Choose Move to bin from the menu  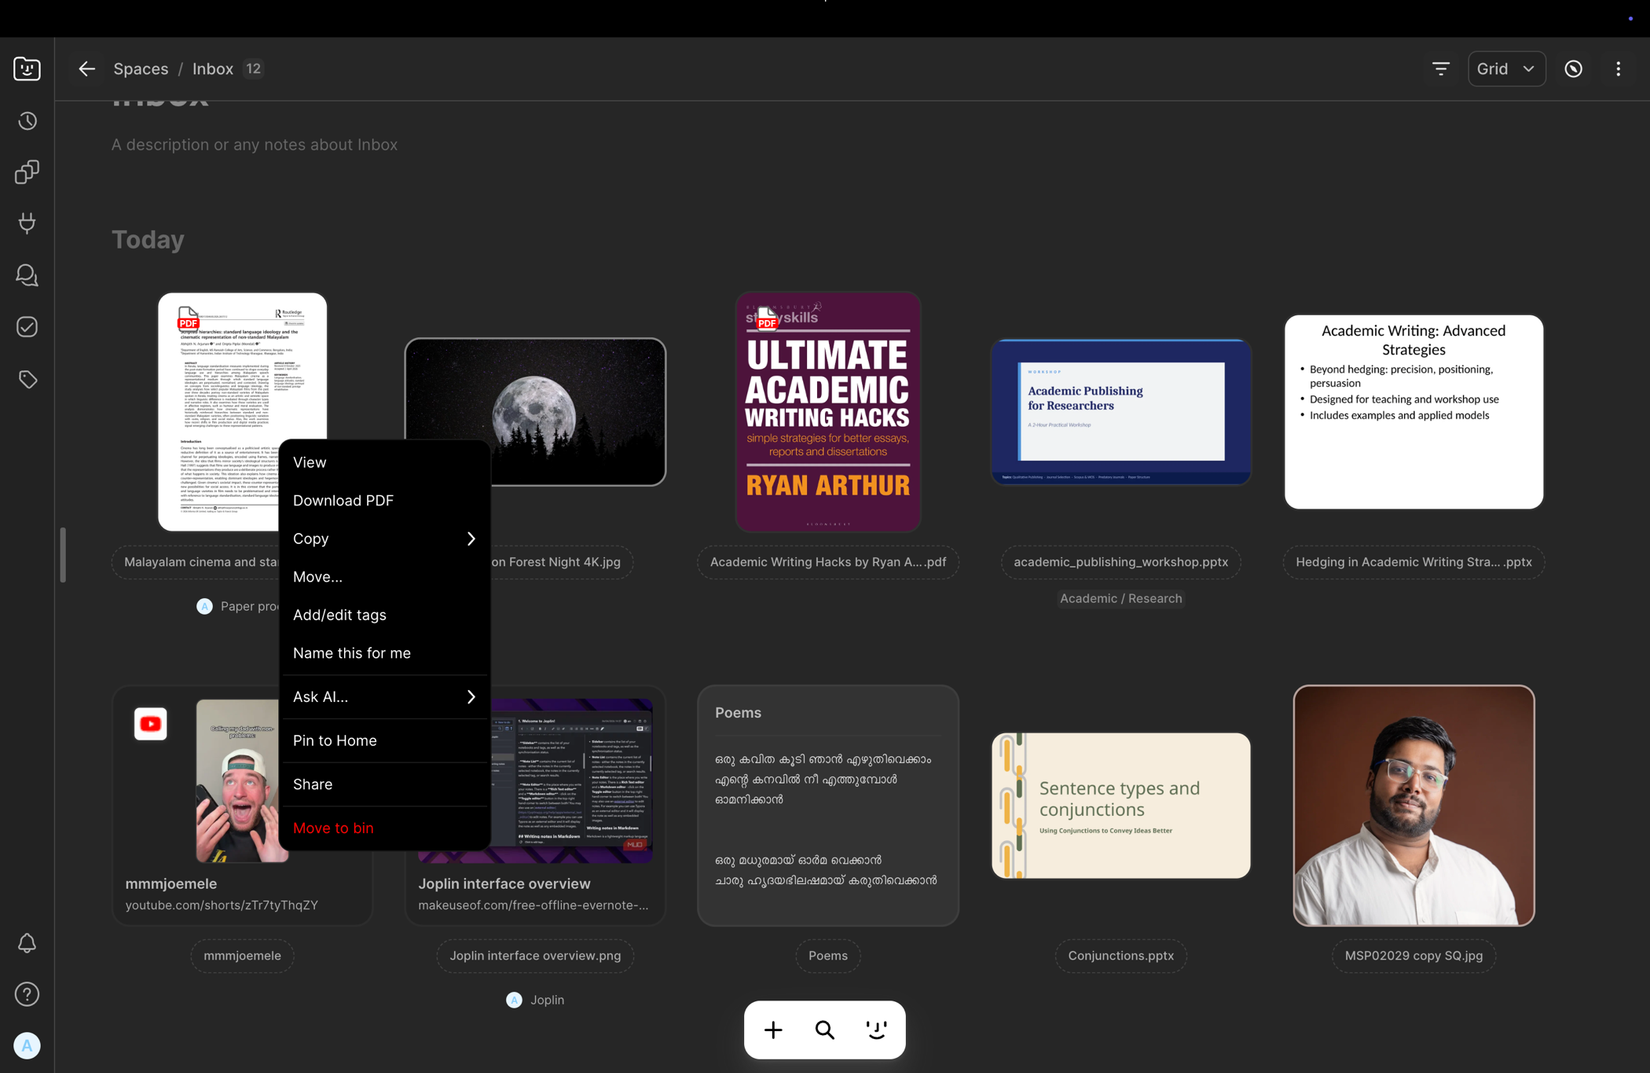[333, 828]
